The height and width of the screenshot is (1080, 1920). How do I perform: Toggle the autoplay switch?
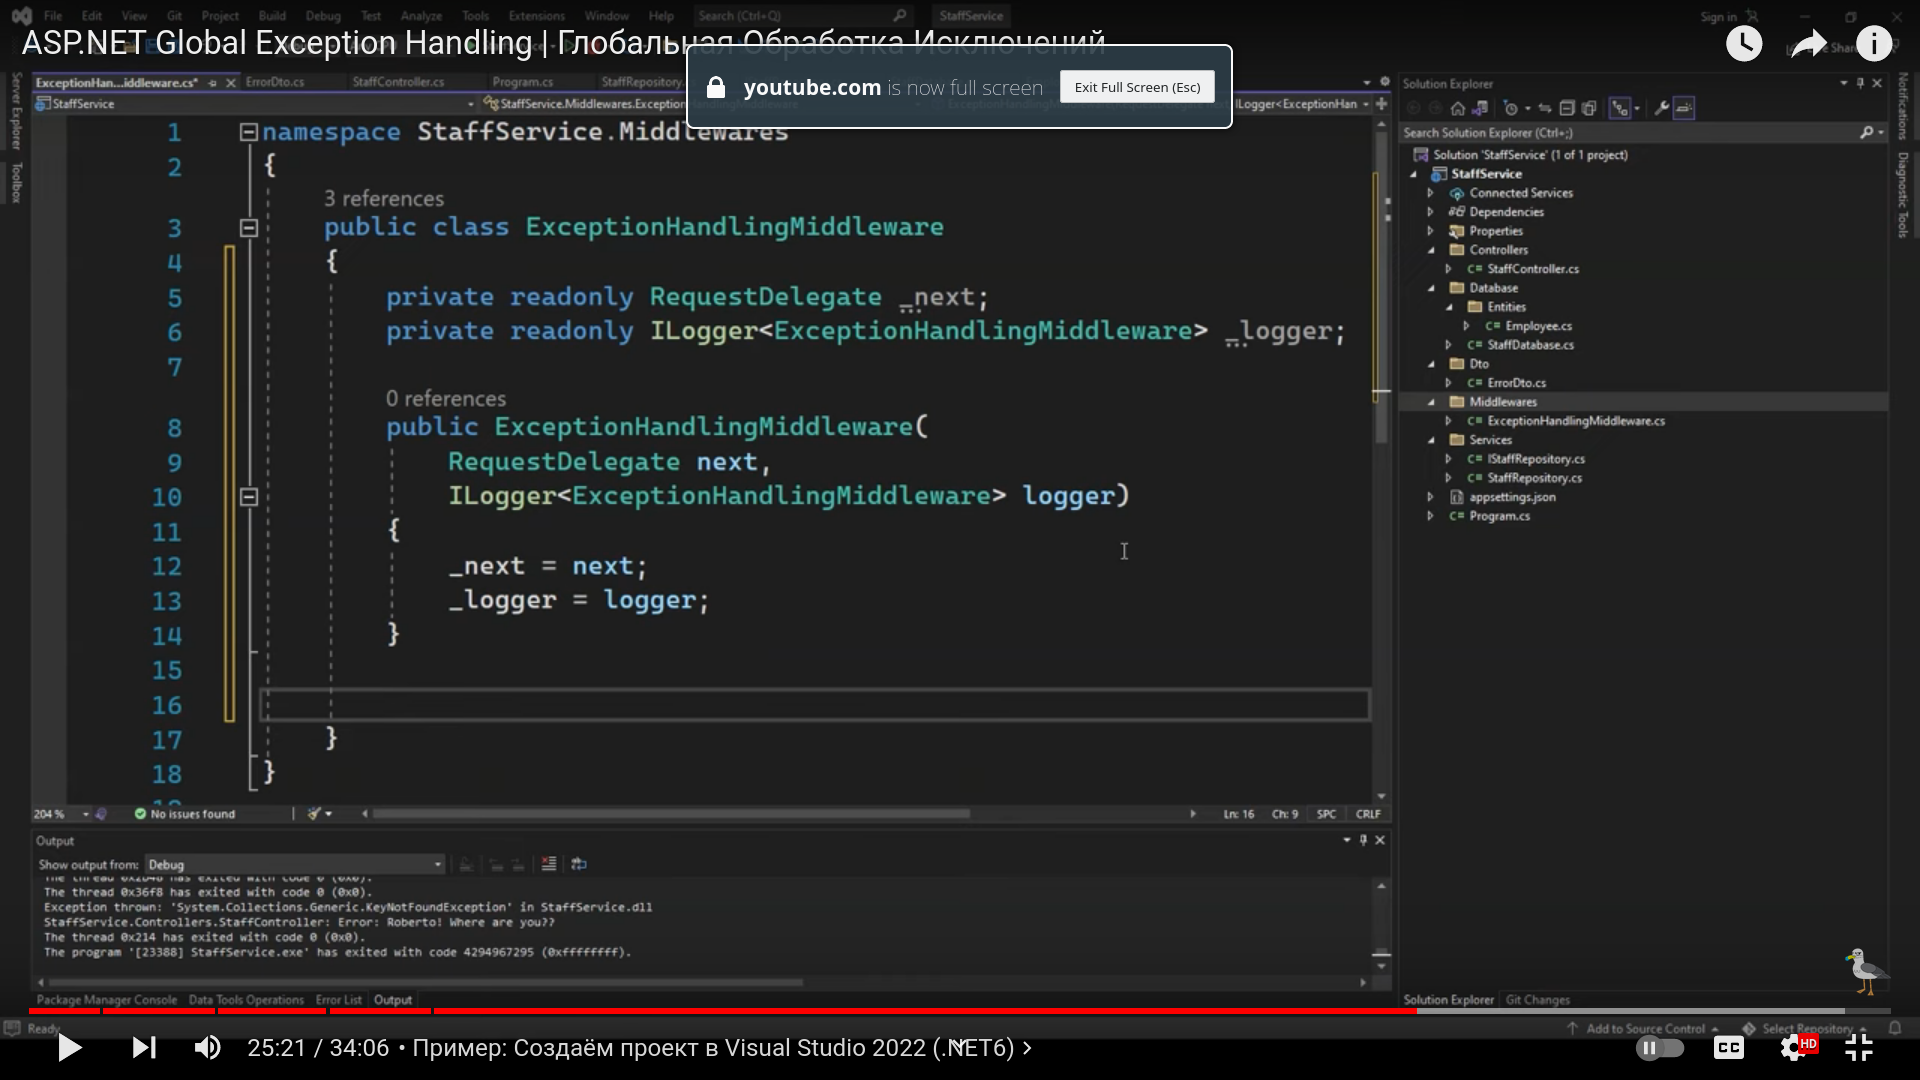1660,1047
